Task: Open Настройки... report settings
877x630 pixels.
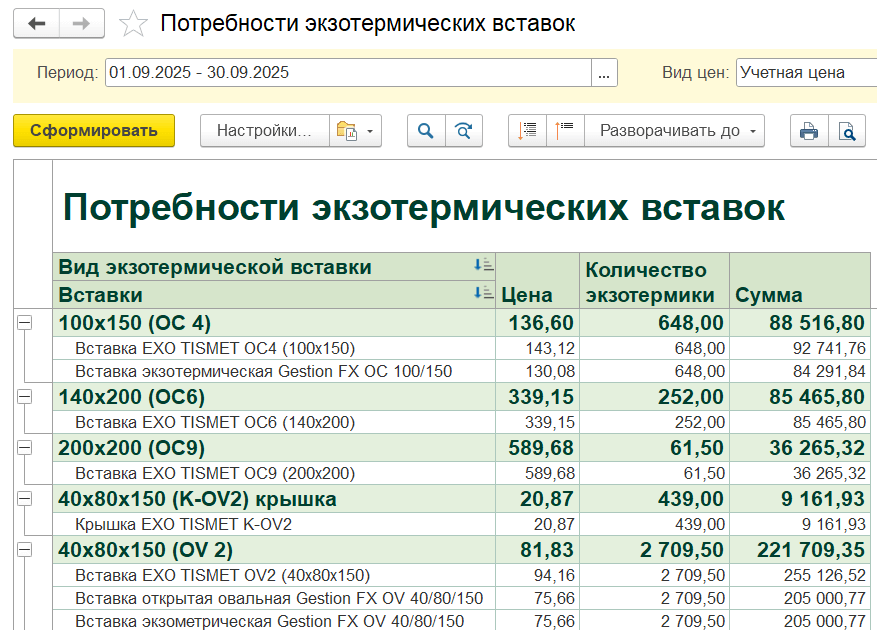Action: (265, 131)
